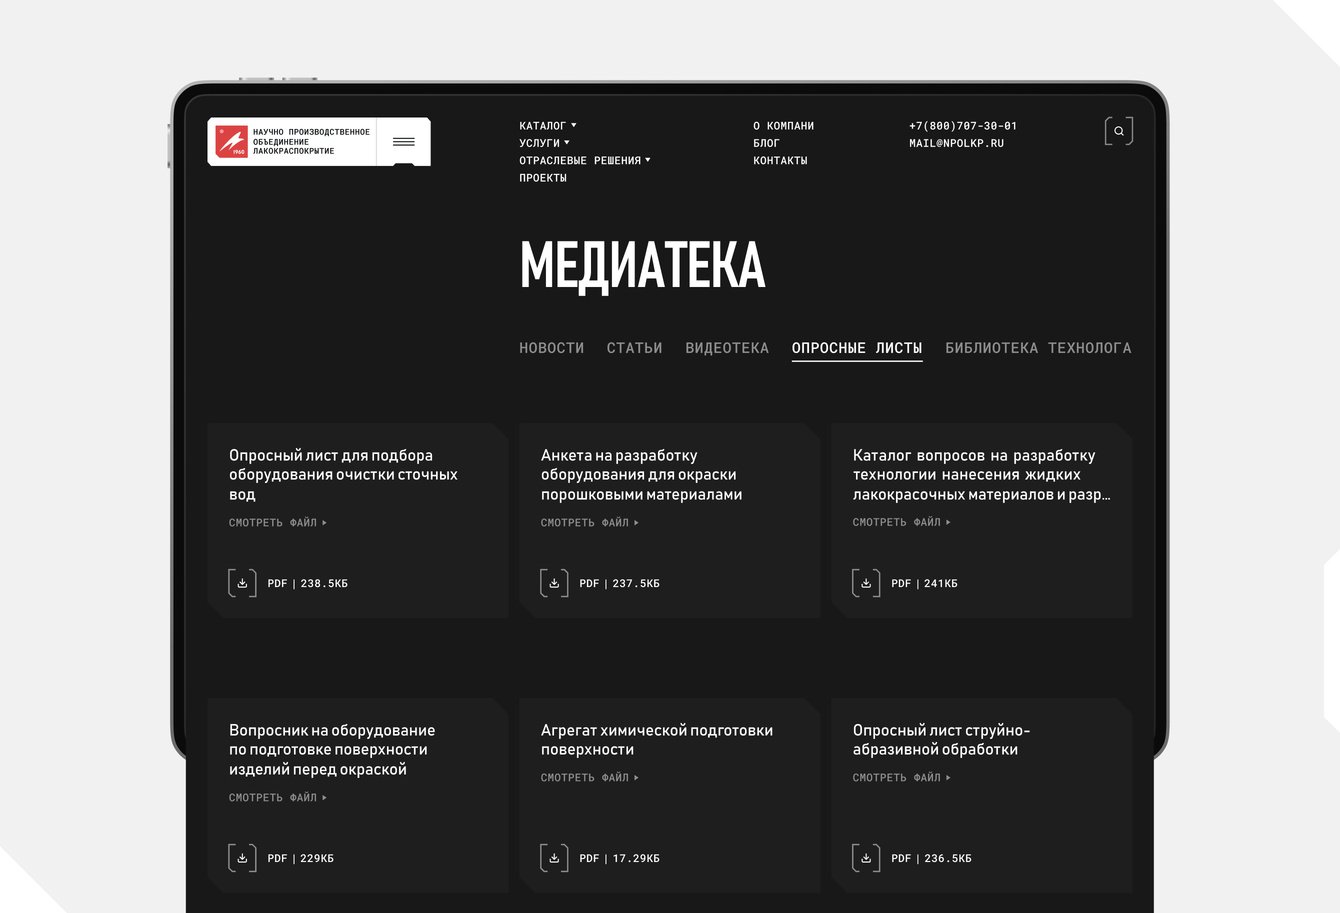Expand the Каталог dropdown menu
The width and height of the screenshot is (1340, 913).
point(548,126)
